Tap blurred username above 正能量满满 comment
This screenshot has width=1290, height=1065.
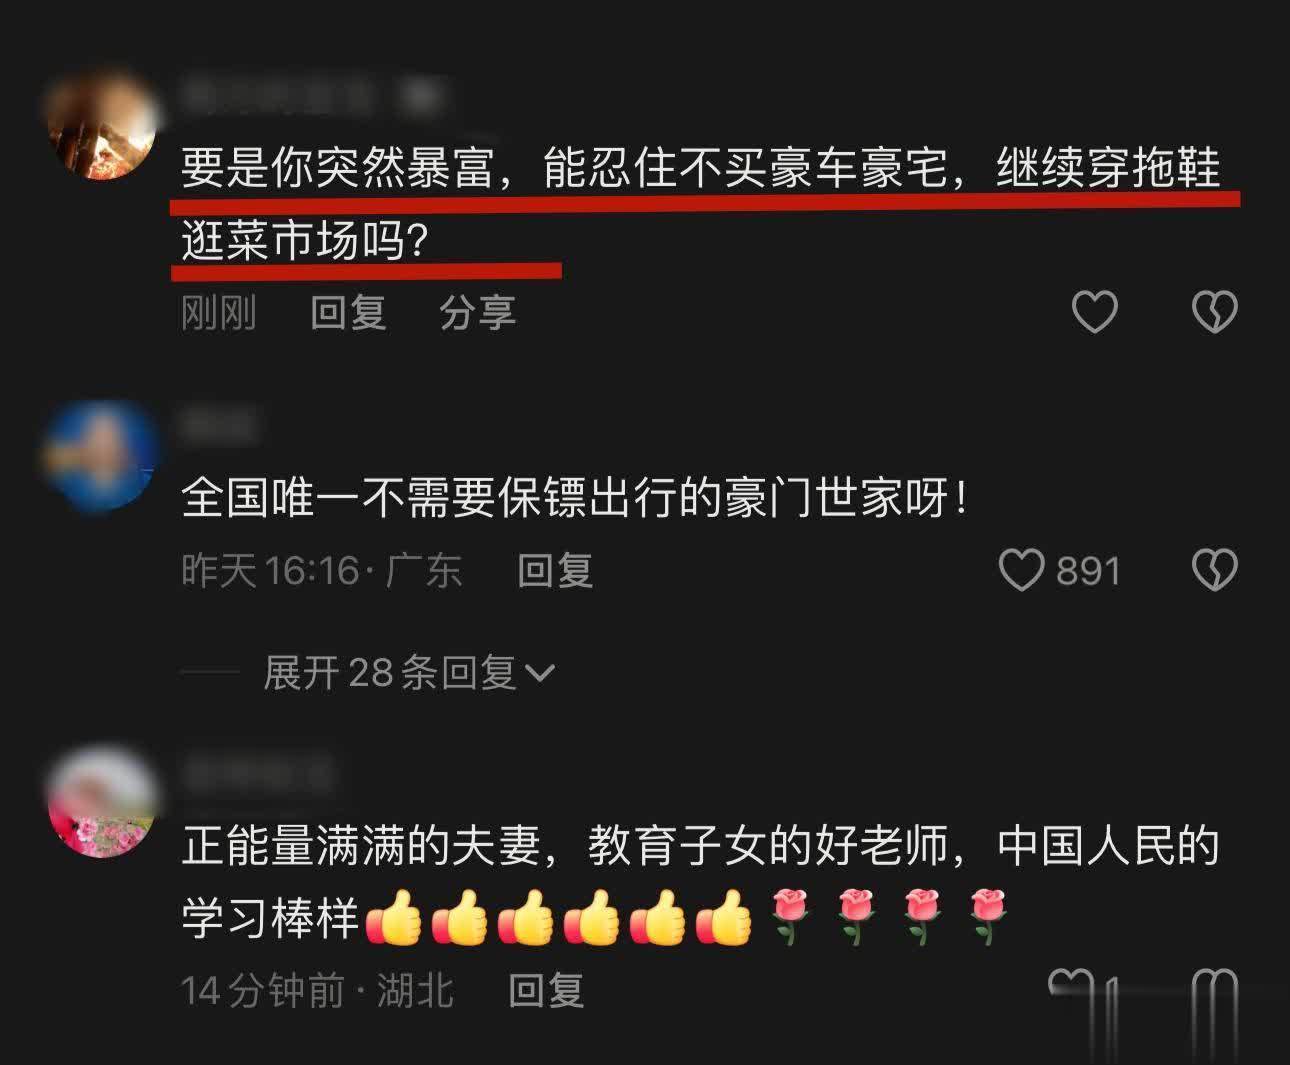(256, 773)
